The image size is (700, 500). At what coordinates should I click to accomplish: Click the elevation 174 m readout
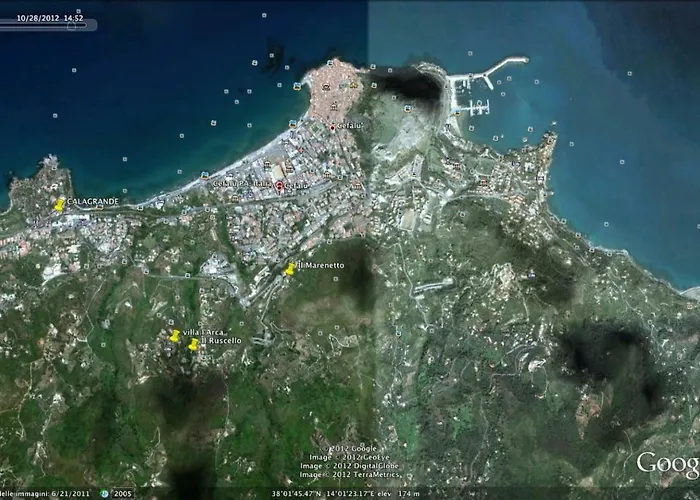coord(402,493)
